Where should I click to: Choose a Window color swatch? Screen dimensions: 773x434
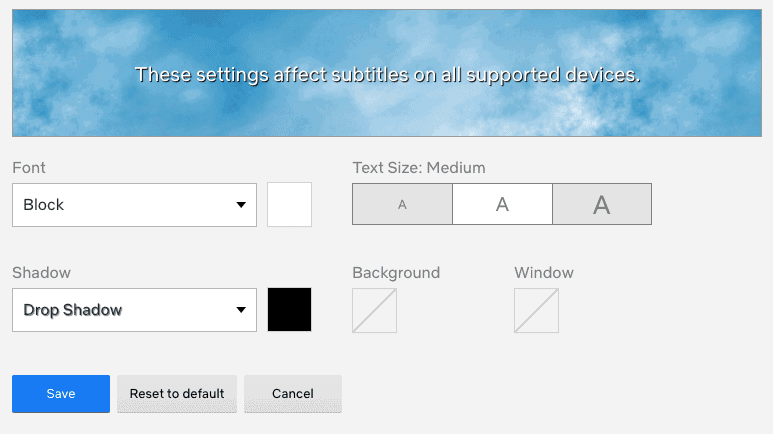click(536, 311)
